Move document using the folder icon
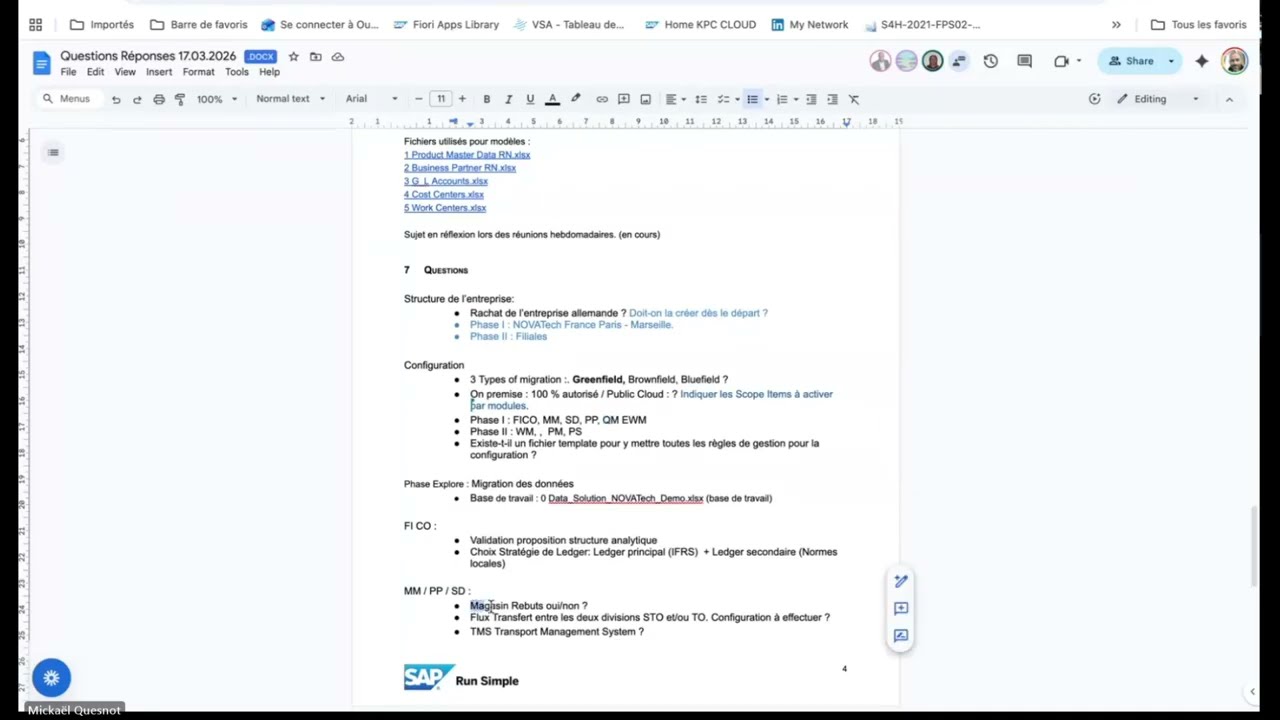The height and width of the screenshot is (720, 1280). click(315, 57)
